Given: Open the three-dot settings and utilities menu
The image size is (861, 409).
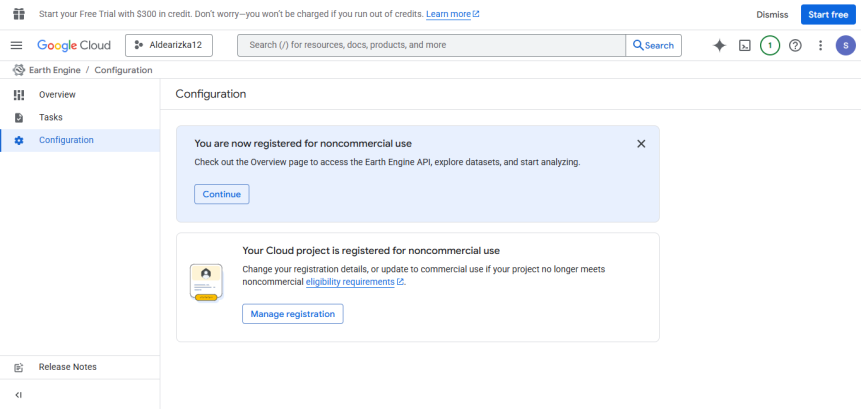Looking at the screenshot, I should pyautogui.click(x=820, y=46).
